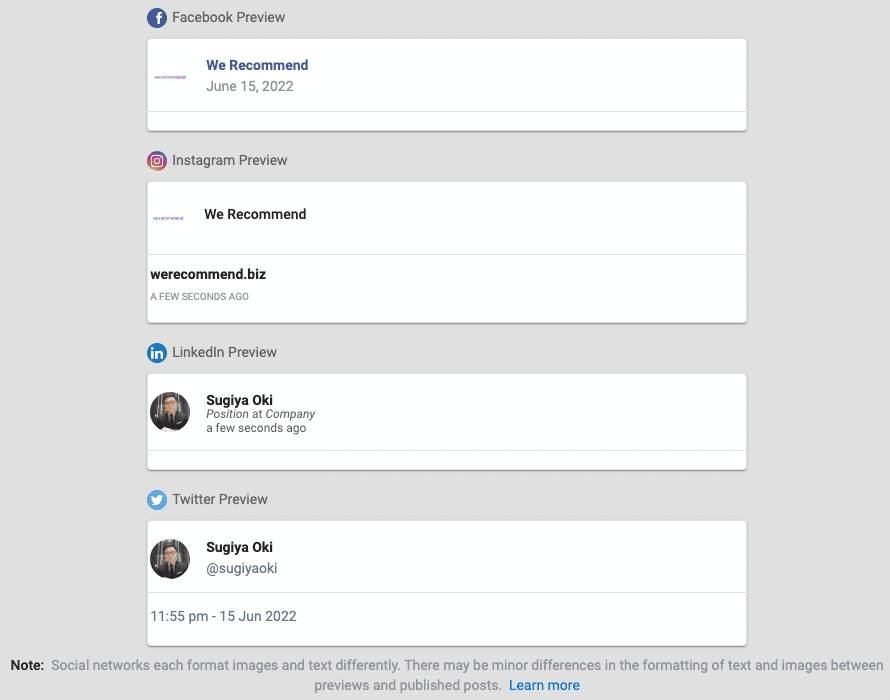Click Sugiya Oki avatar in LinkedIn preview
This screenshot has height=700, width=890.
click(x=170, y=412)
